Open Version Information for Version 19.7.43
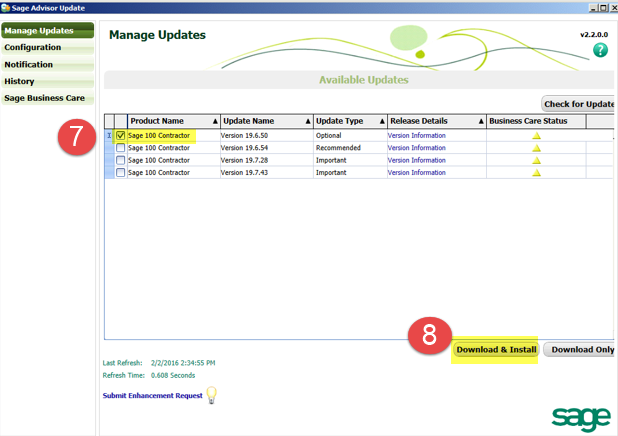Image resolution: width=618 pixels, height=436 pixels. [417, 173]
